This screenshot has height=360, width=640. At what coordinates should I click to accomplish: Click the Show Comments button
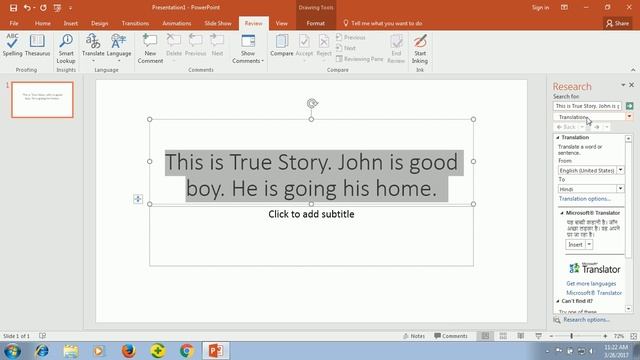click(248, 49)
